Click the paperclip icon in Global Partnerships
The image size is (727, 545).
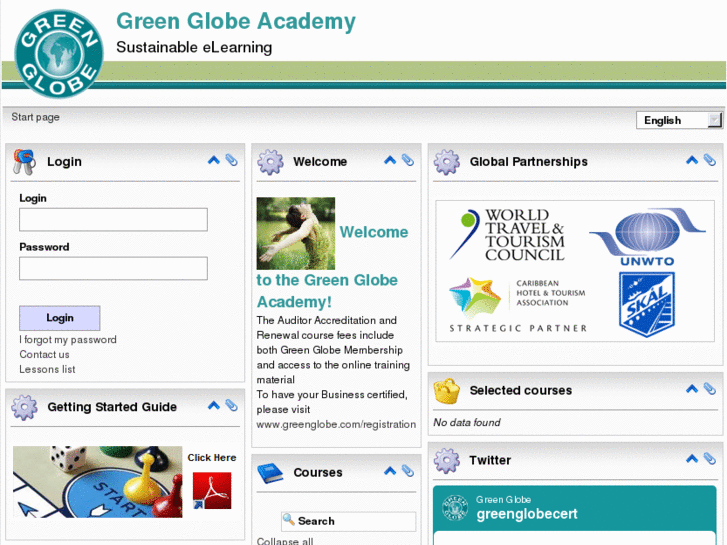709,160
